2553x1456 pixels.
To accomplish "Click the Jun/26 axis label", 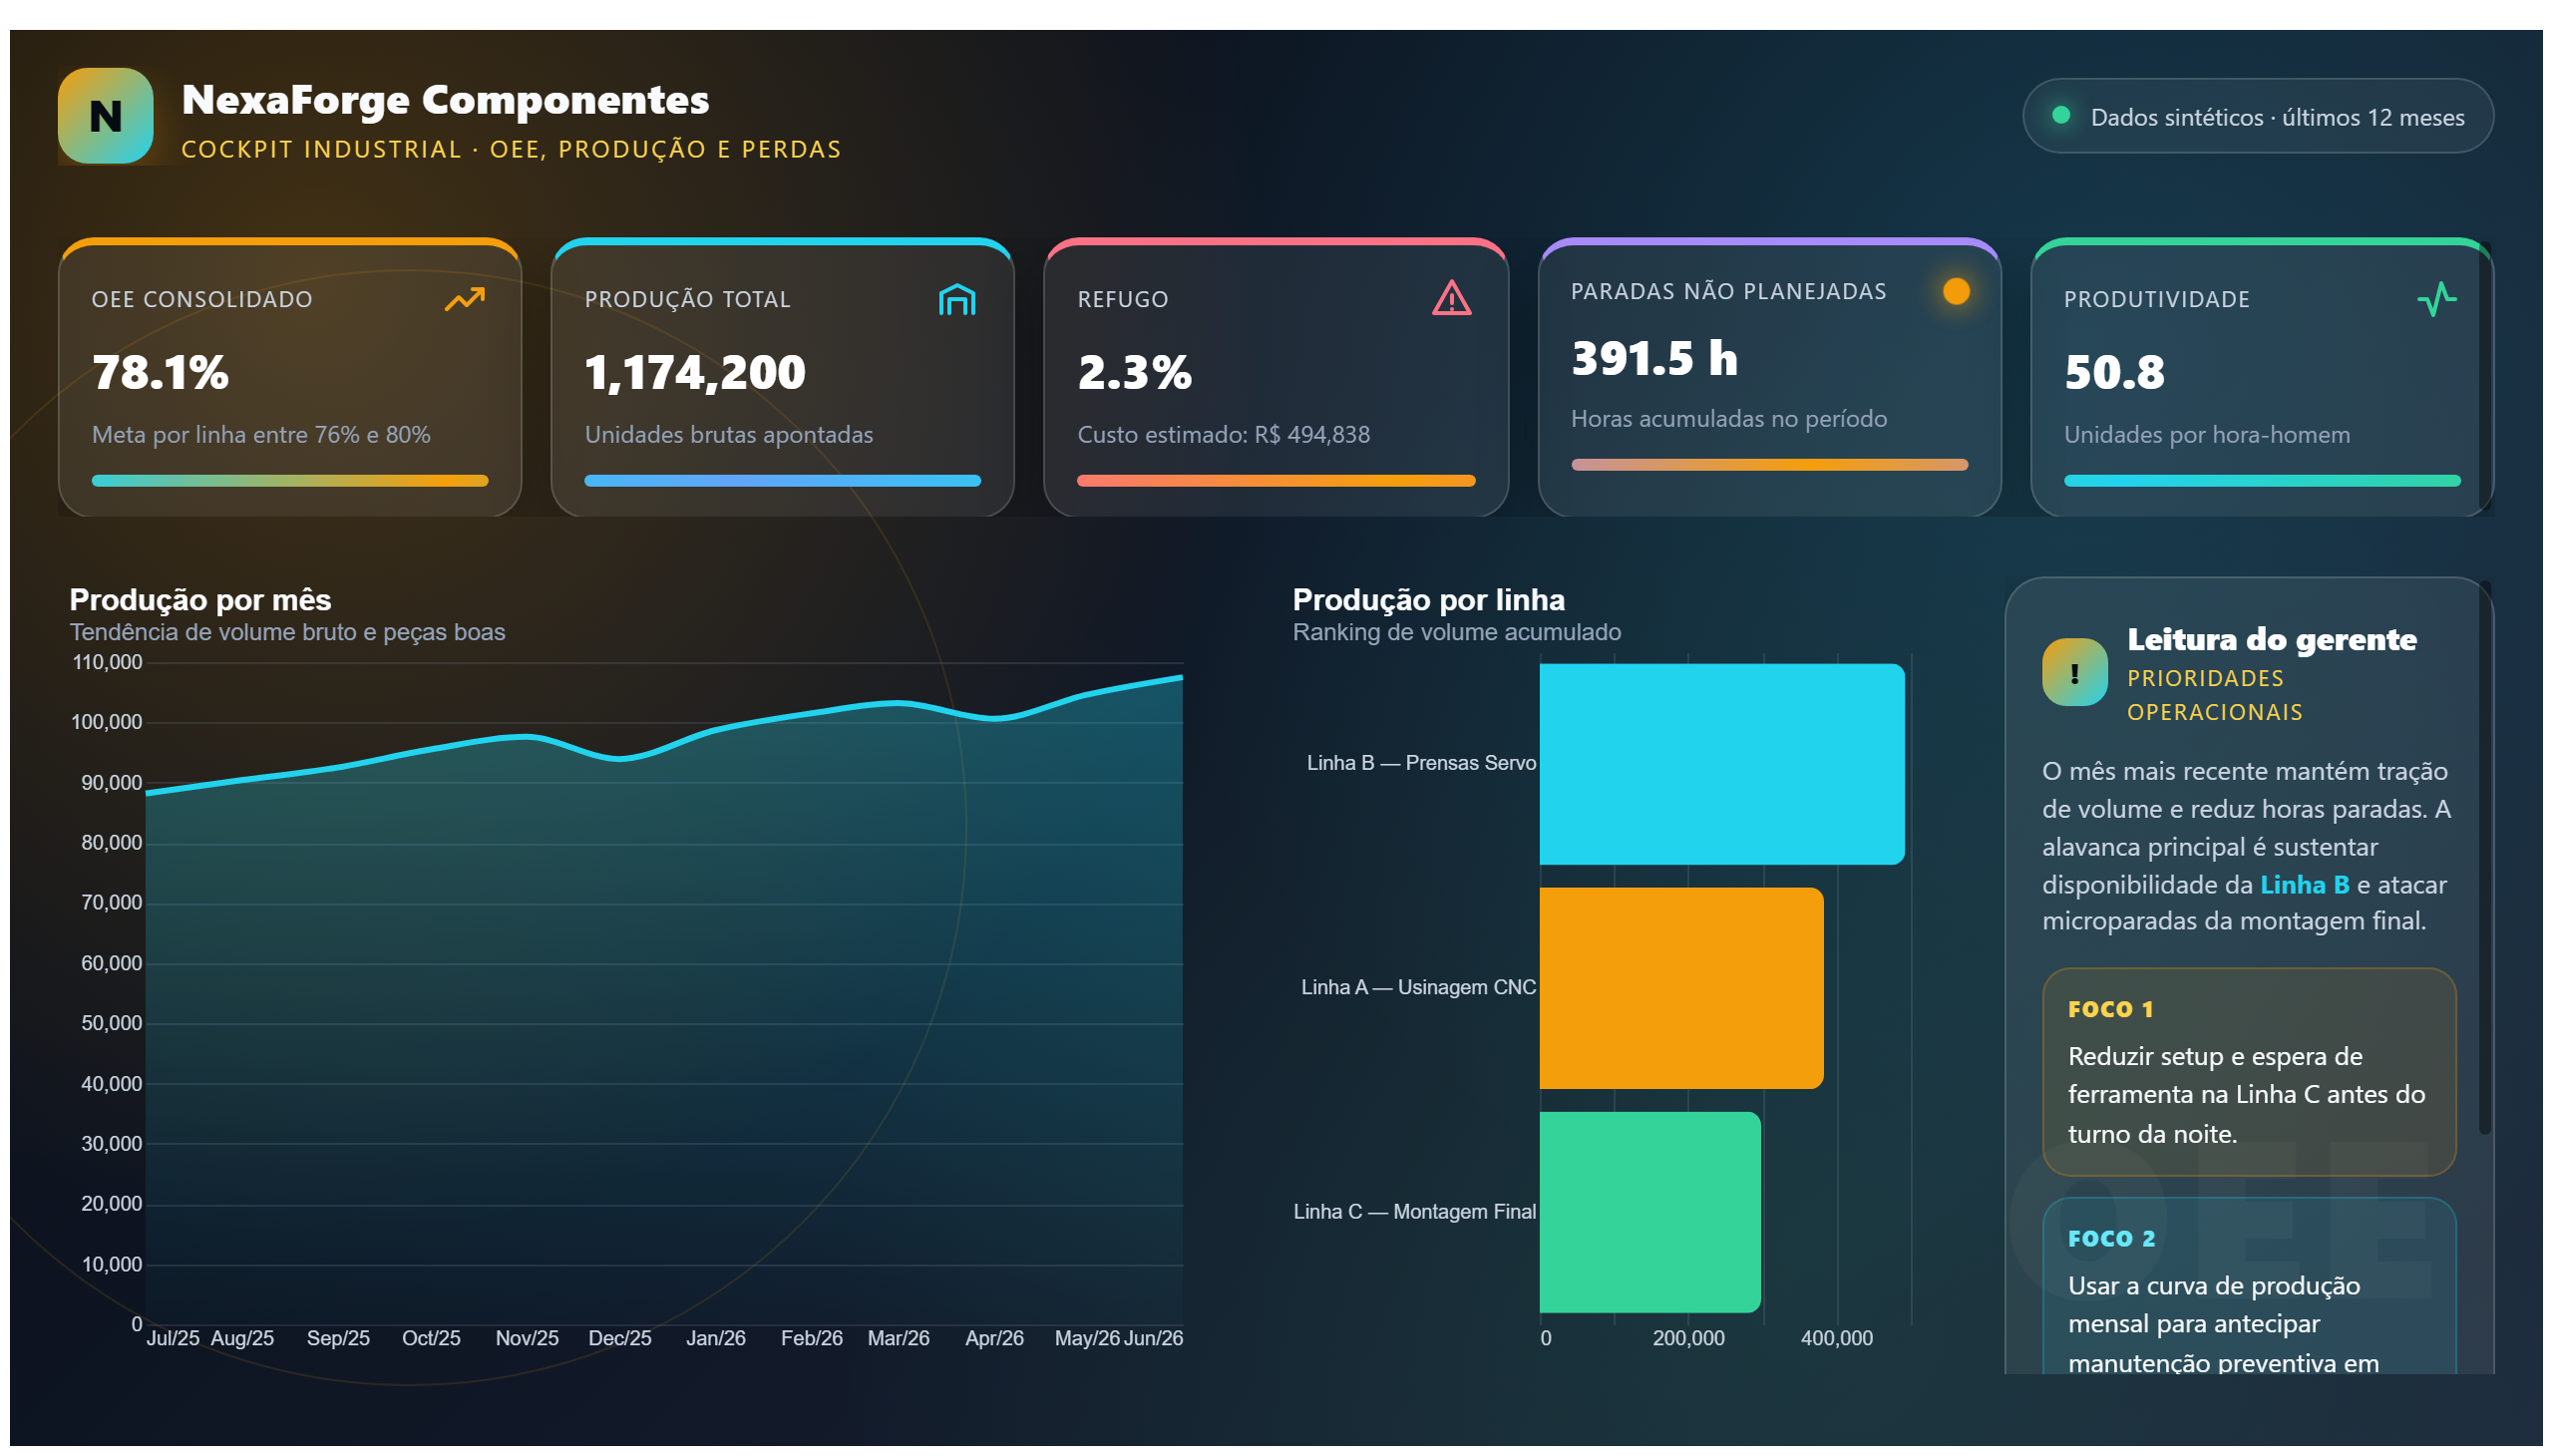I will pos(1153,1338).
